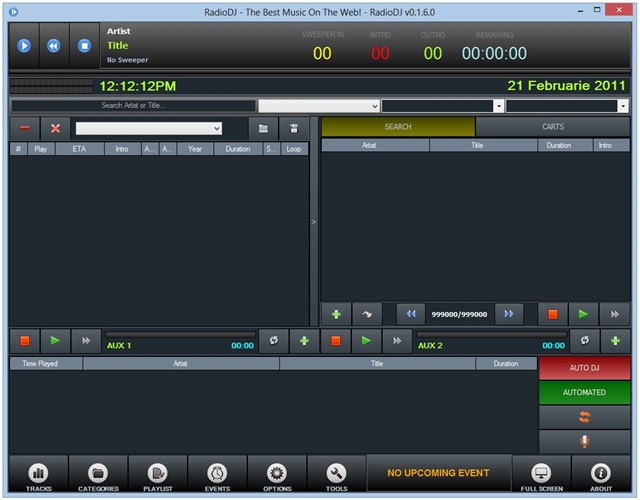Screen dimensions: 640x500
Task: Toggle the AUTOMATED mode button
Action: click(584, 393)
